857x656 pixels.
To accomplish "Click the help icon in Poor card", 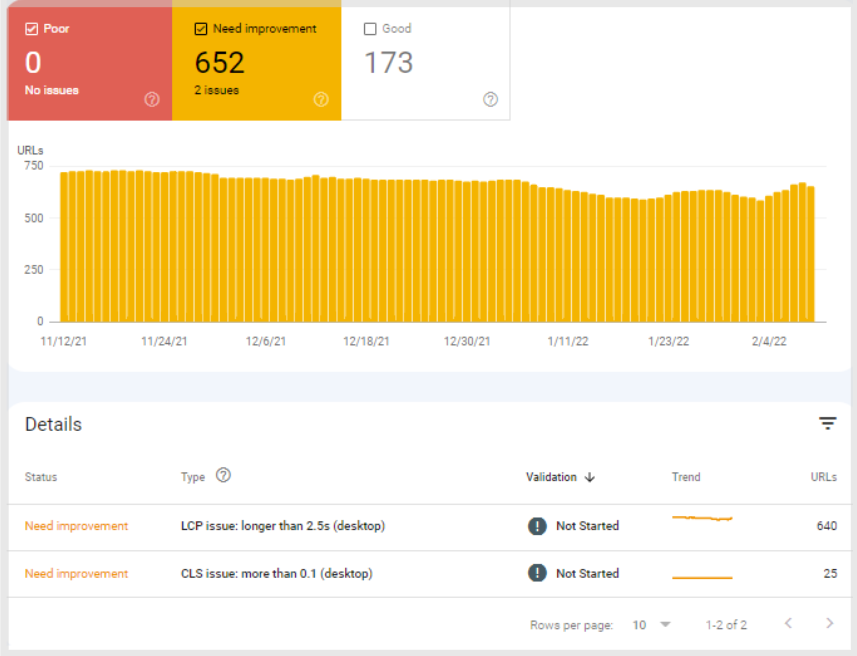I will click(152, 99).
